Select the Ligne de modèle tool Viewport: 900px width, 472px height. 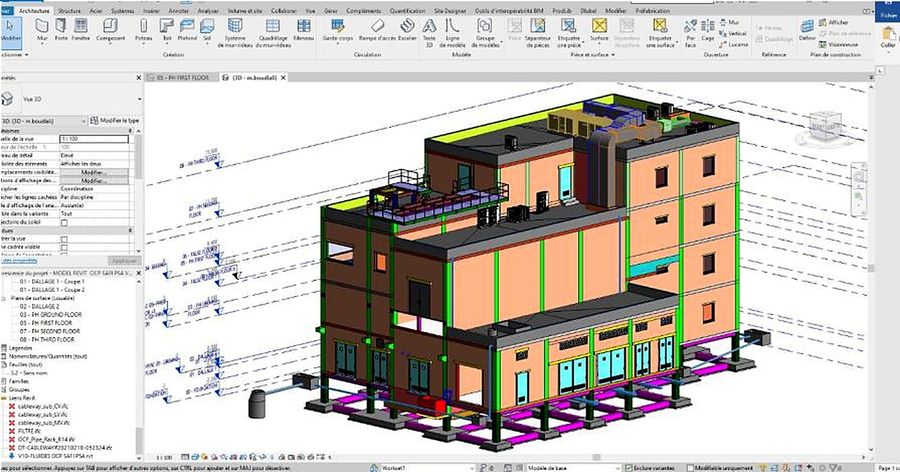pos(452,32)
